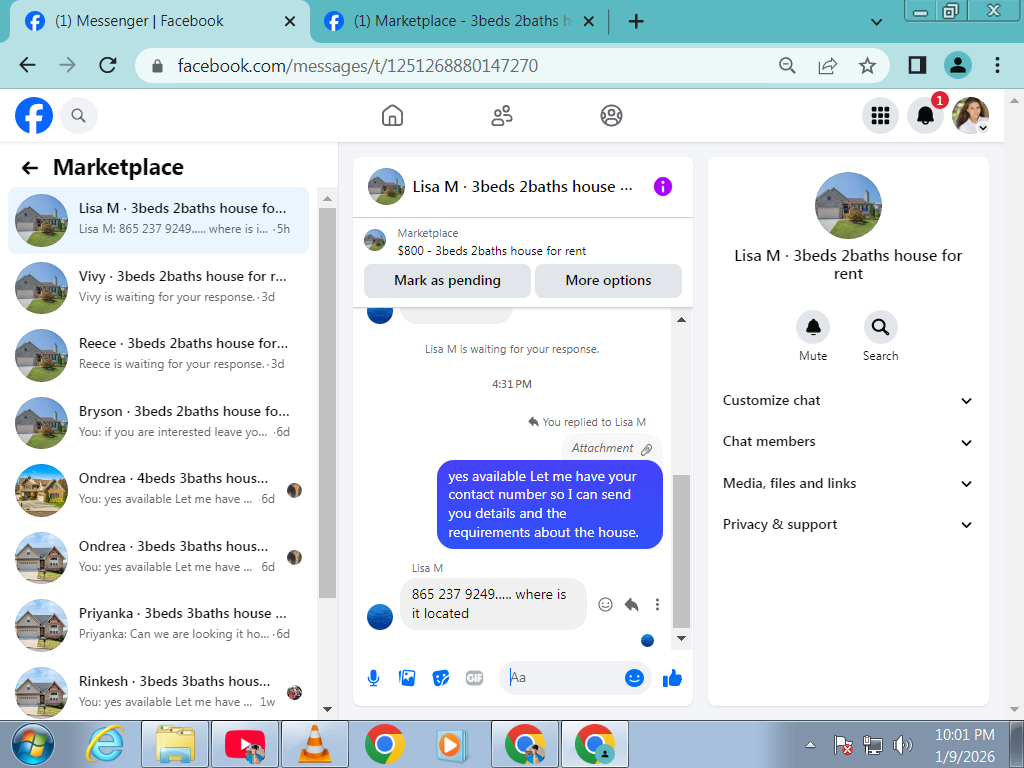Open the Groups icon in top navigation
Viewport: 1024px width, 768px height.
click(x=611, y=116)
